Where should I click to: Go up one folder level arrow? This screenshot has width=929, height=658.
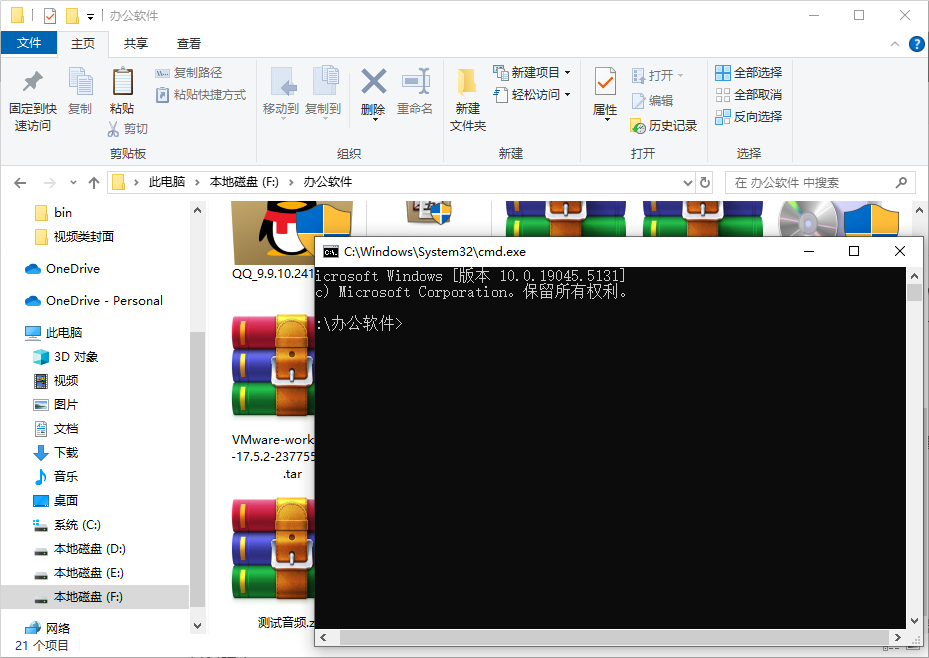(94, 183)
